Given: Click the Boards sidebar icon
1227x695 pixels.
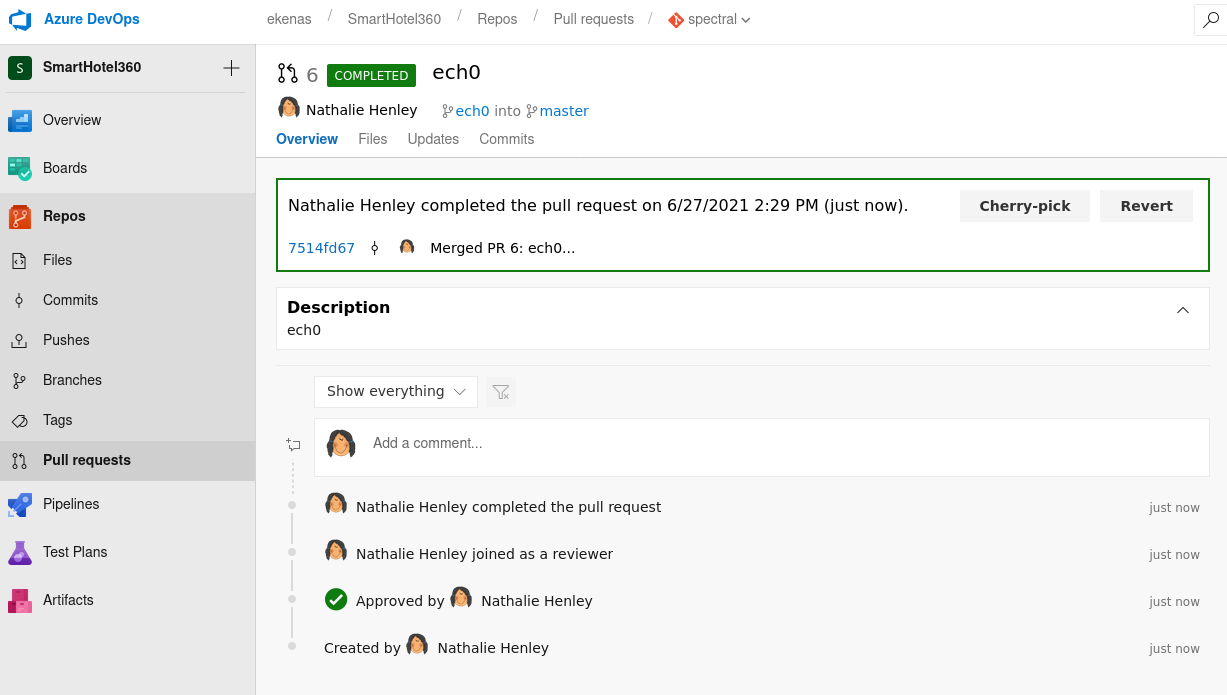Looking at the screenshot, I should [x=20, y=168].
